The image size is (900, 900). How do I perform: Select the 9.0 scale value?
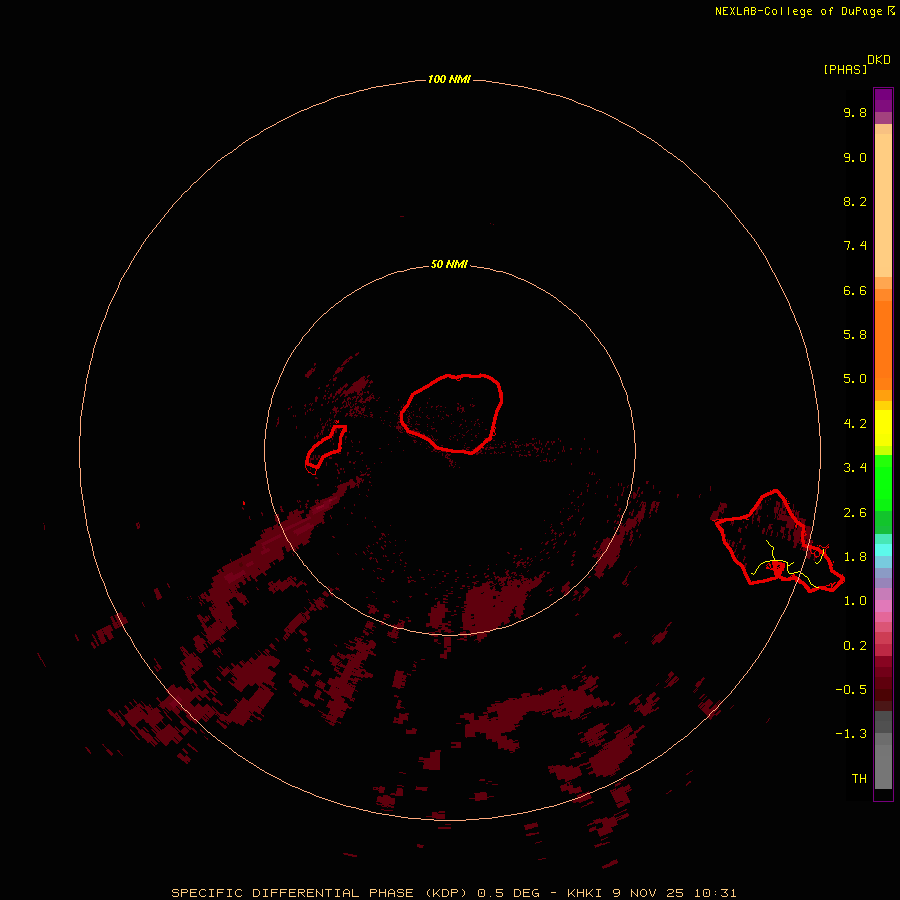(x=855, y=157)
